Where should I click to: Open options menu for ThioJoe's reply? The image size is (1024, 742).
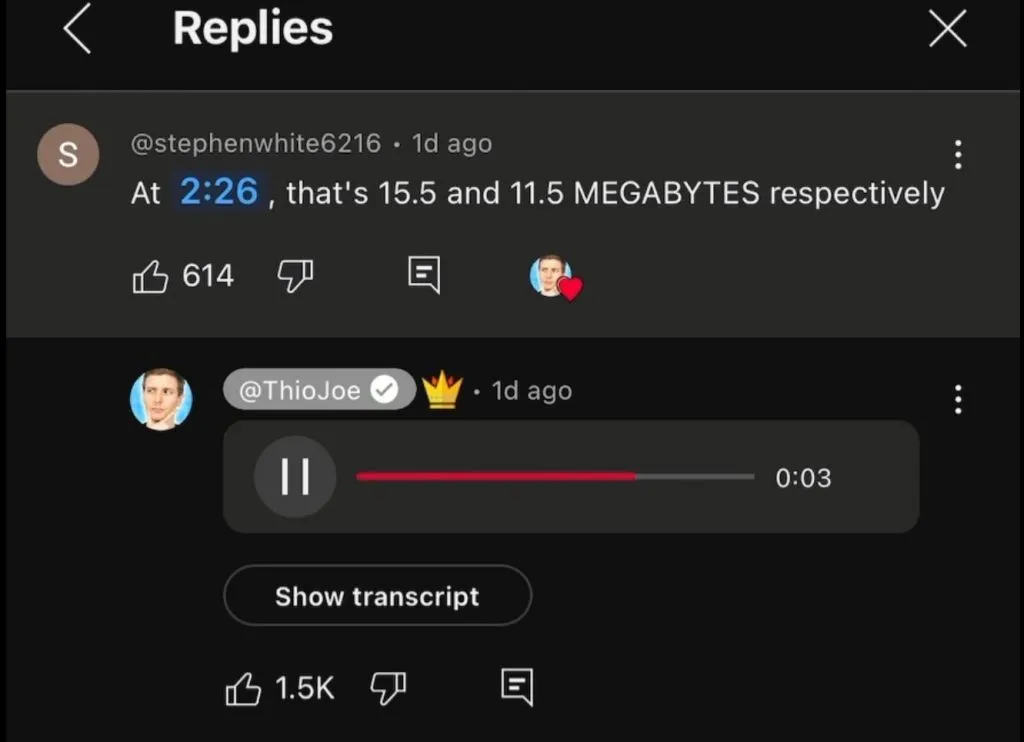958,400
